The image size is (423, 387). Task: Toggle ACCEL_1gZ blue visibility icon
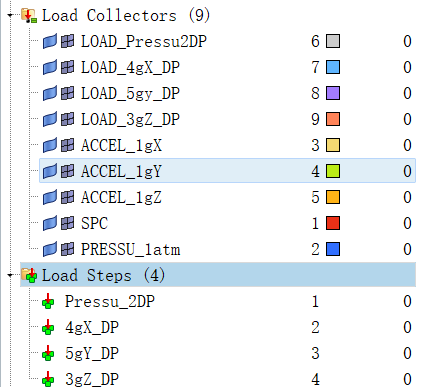(x=50, y=197)
